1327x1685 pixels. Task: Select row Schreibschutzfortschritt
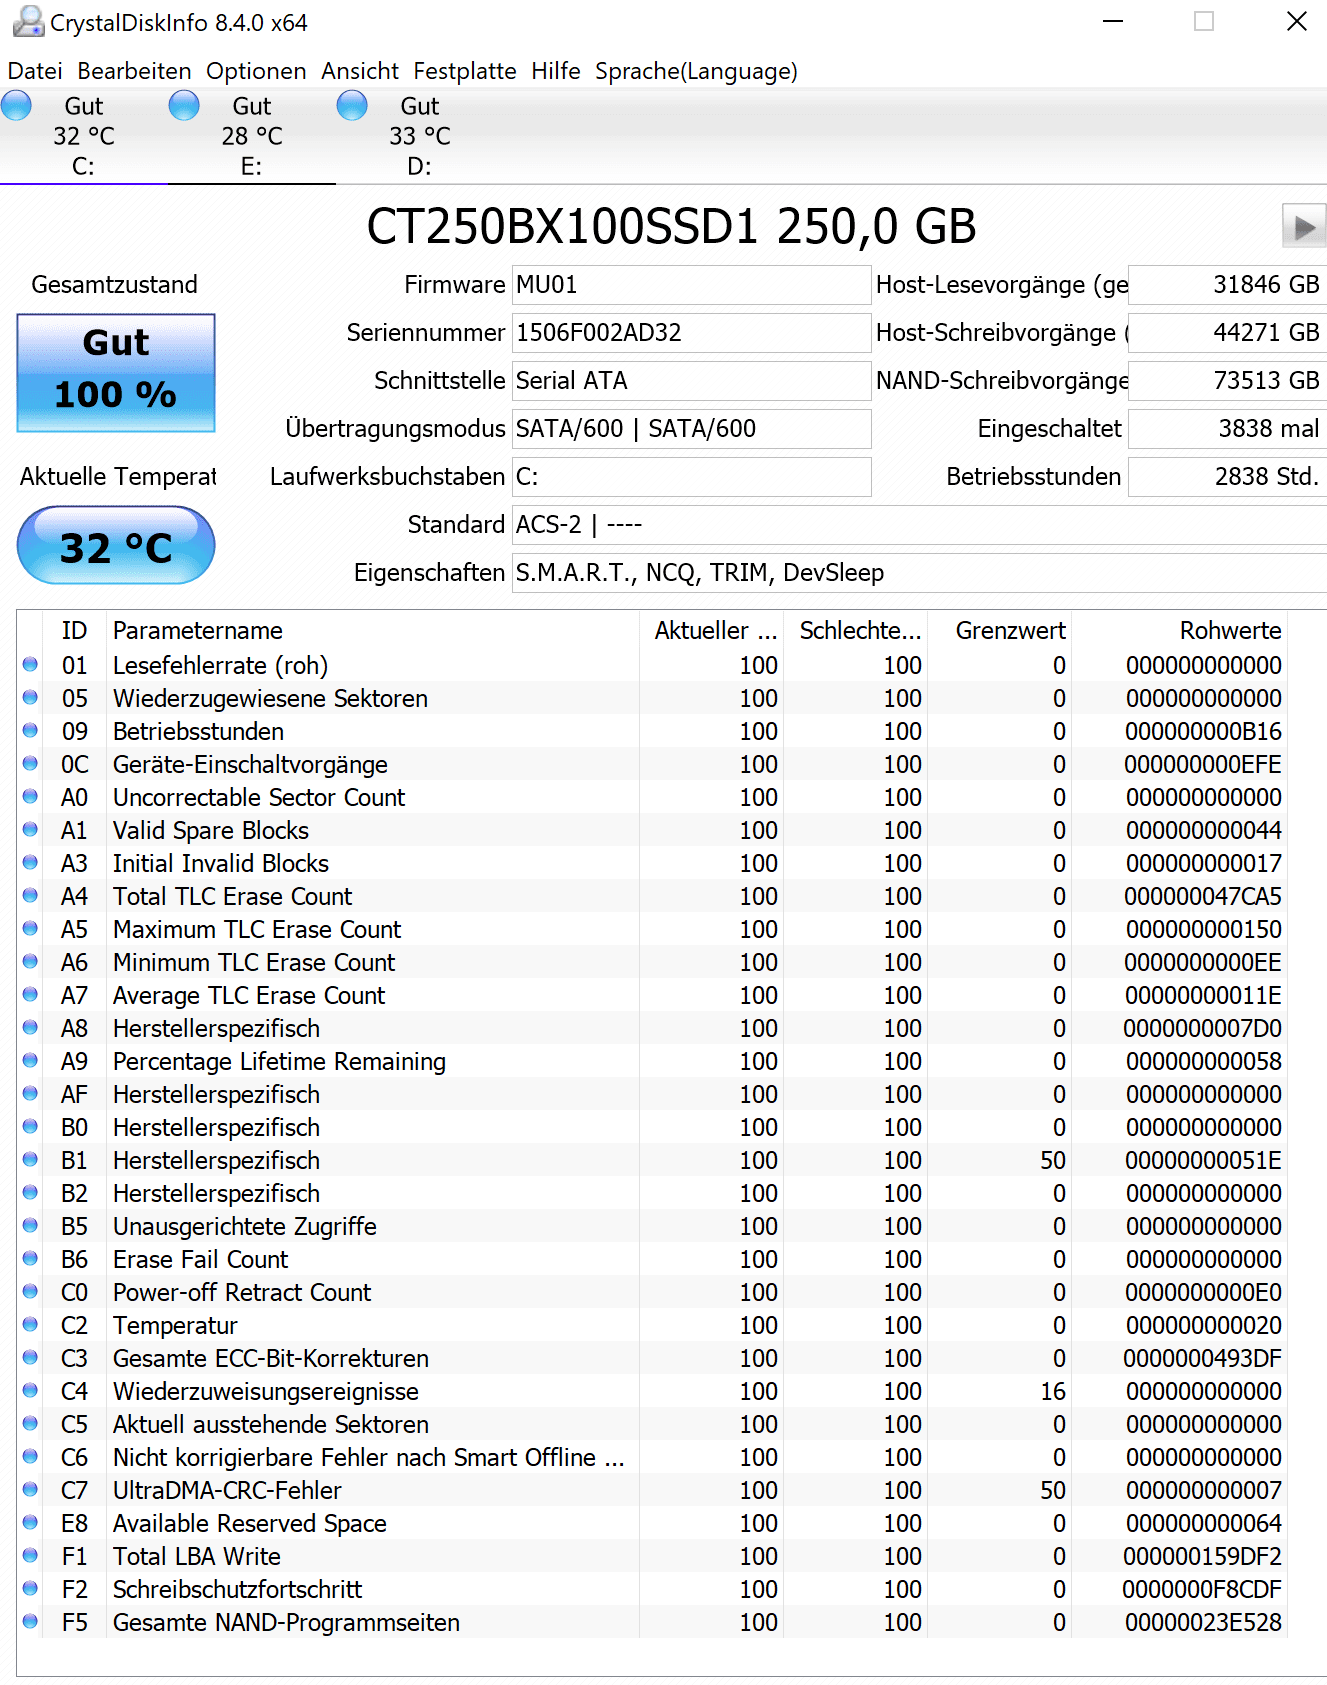pyautogui.click(x=652, y=1589)
